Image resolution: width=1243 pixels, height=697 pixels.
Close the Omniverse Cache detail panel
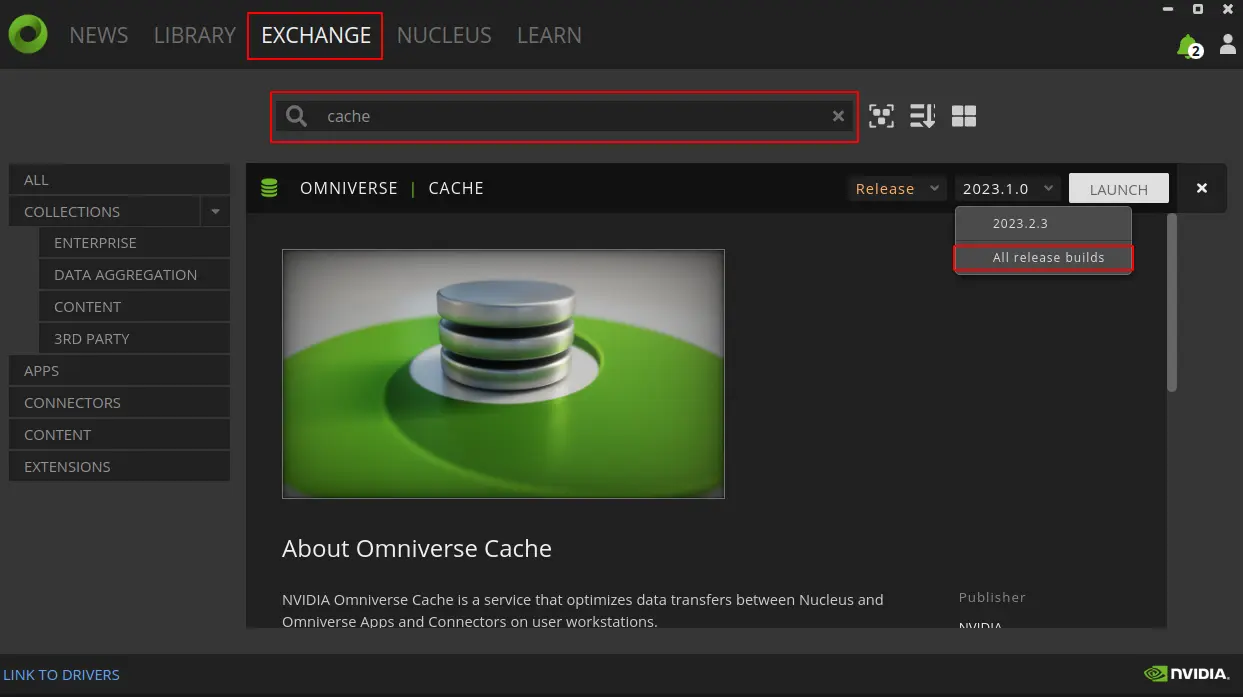(x=1202, y=188)
